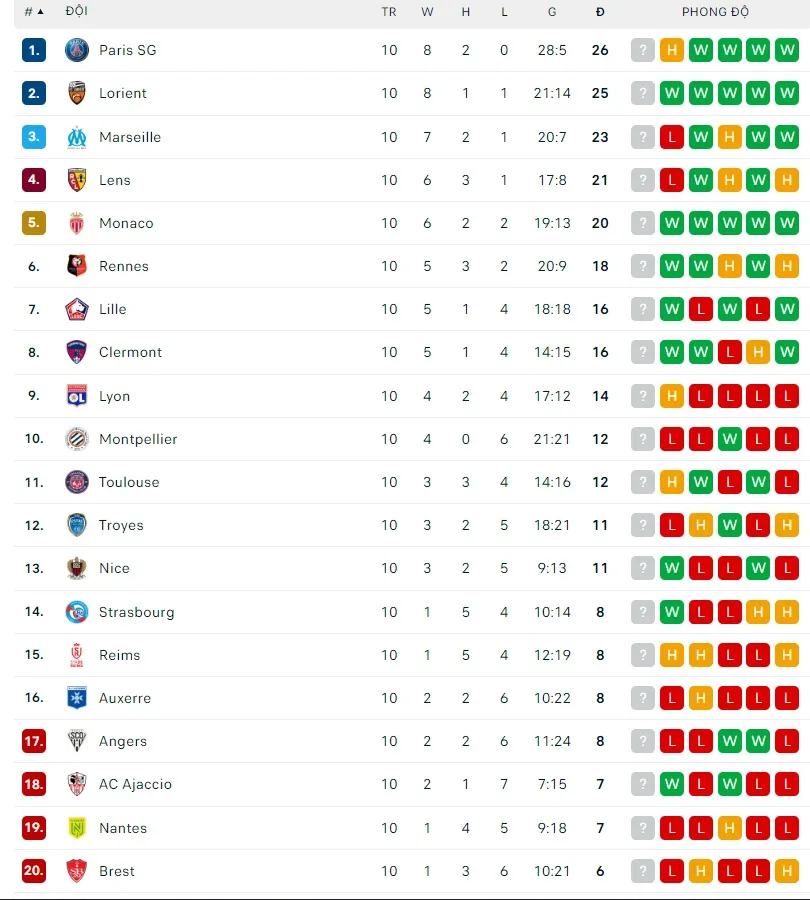
Task: Click the Lorient club crest
Action: 77,93
